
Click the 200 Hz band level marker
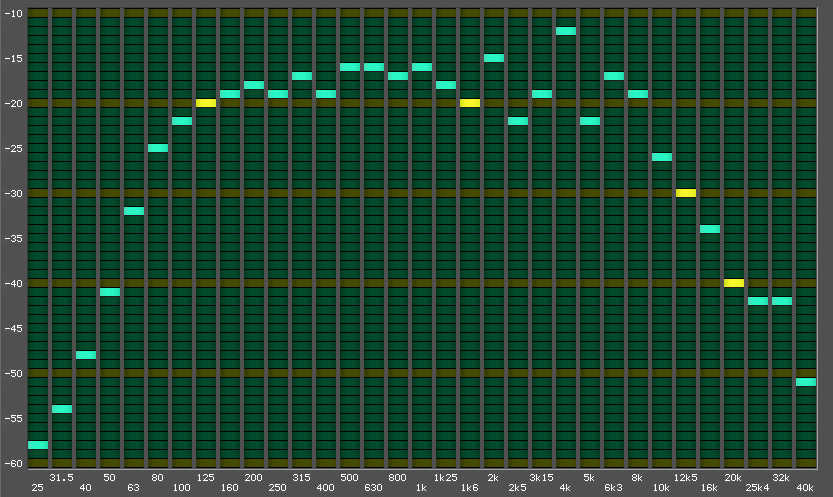[254, 85]
